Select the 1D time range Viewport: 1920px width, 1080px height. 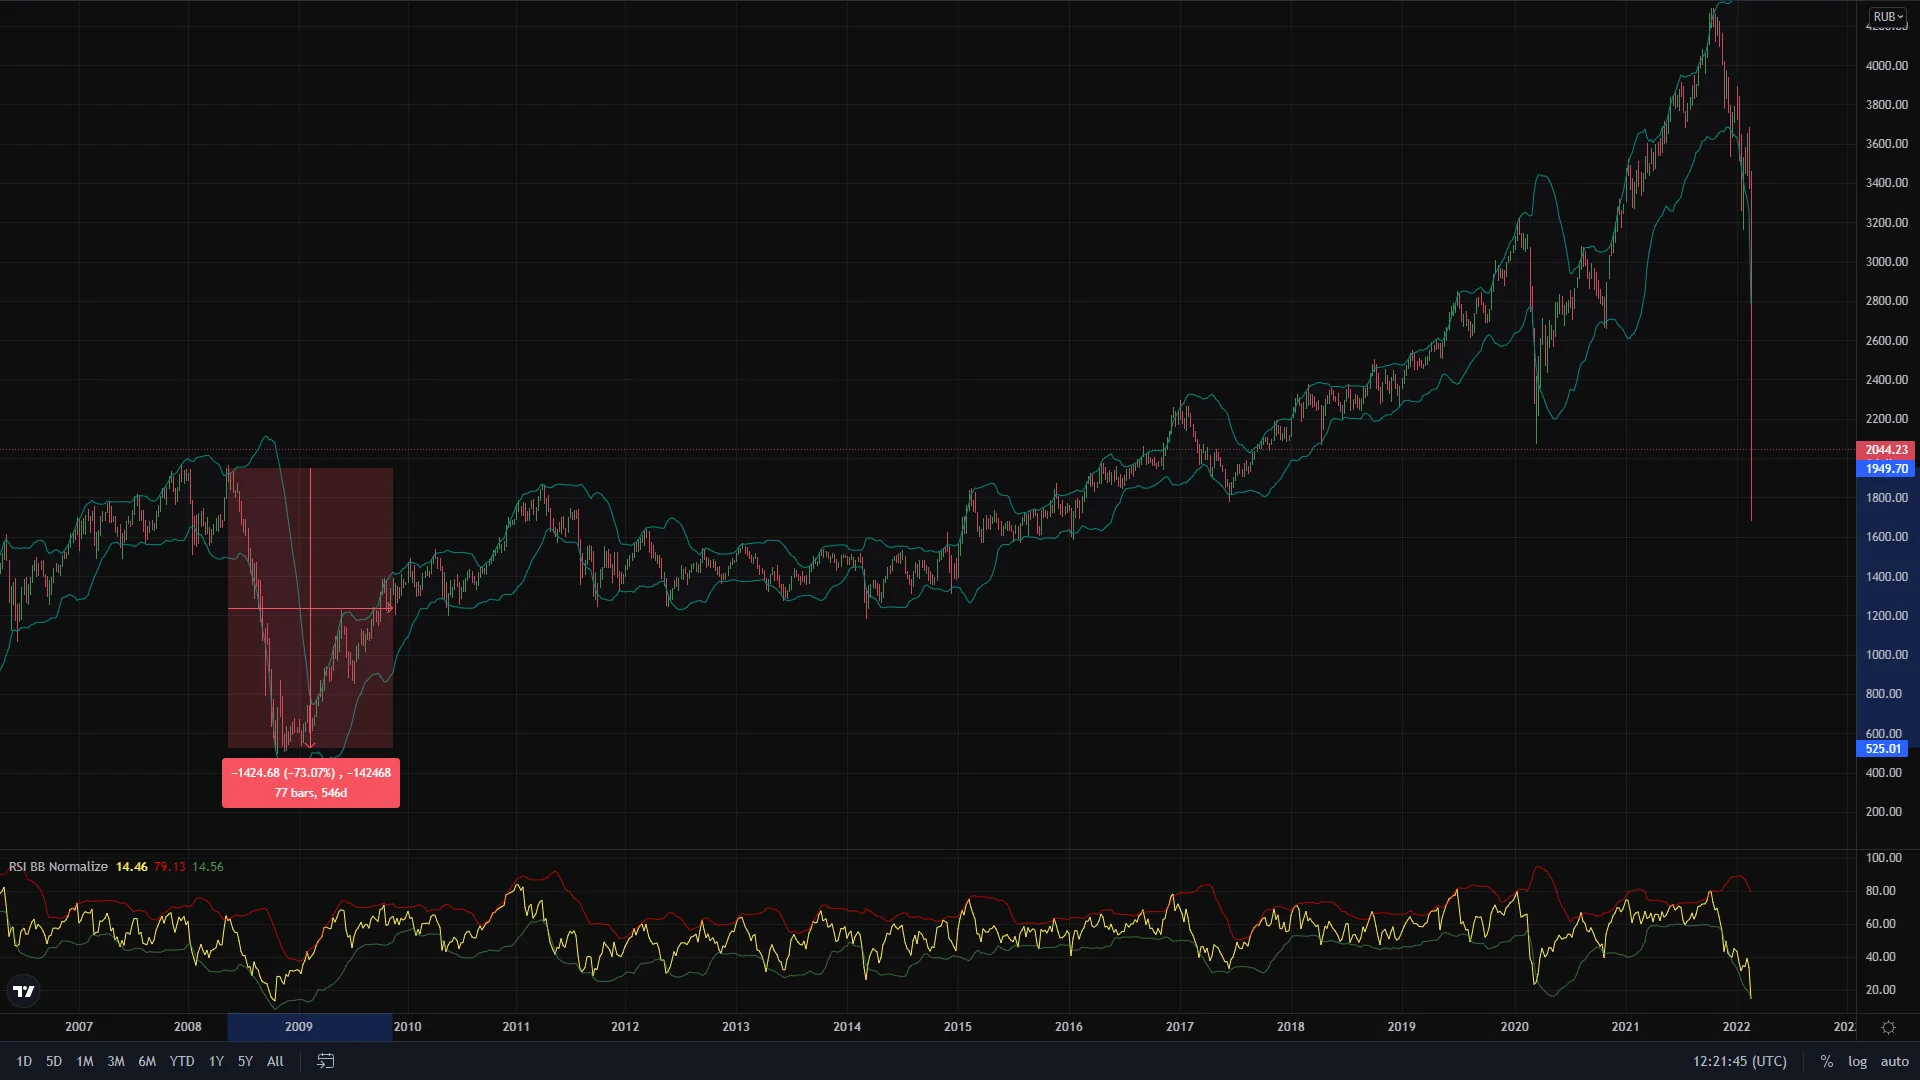tap(24, 1061)
